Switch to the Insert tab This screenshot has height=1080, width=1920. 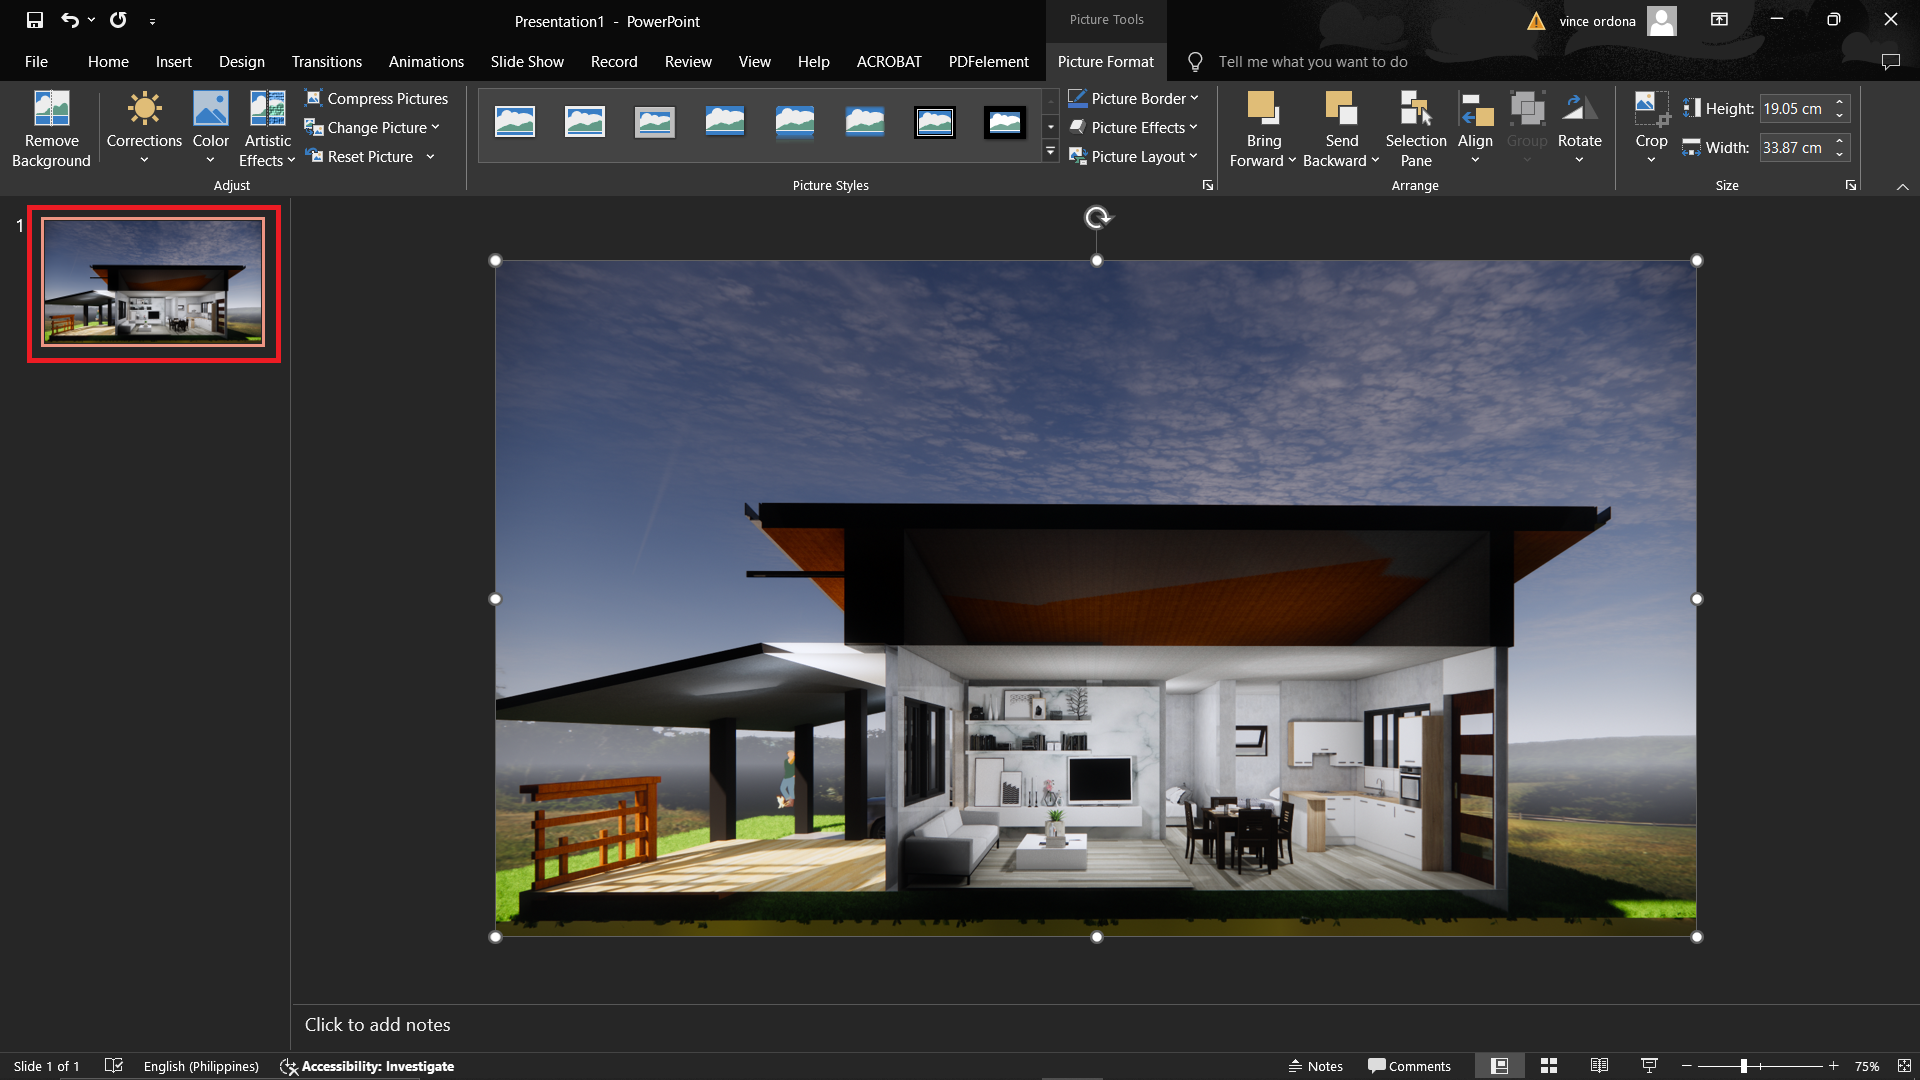pyautogui.click(x=173, y=61)
